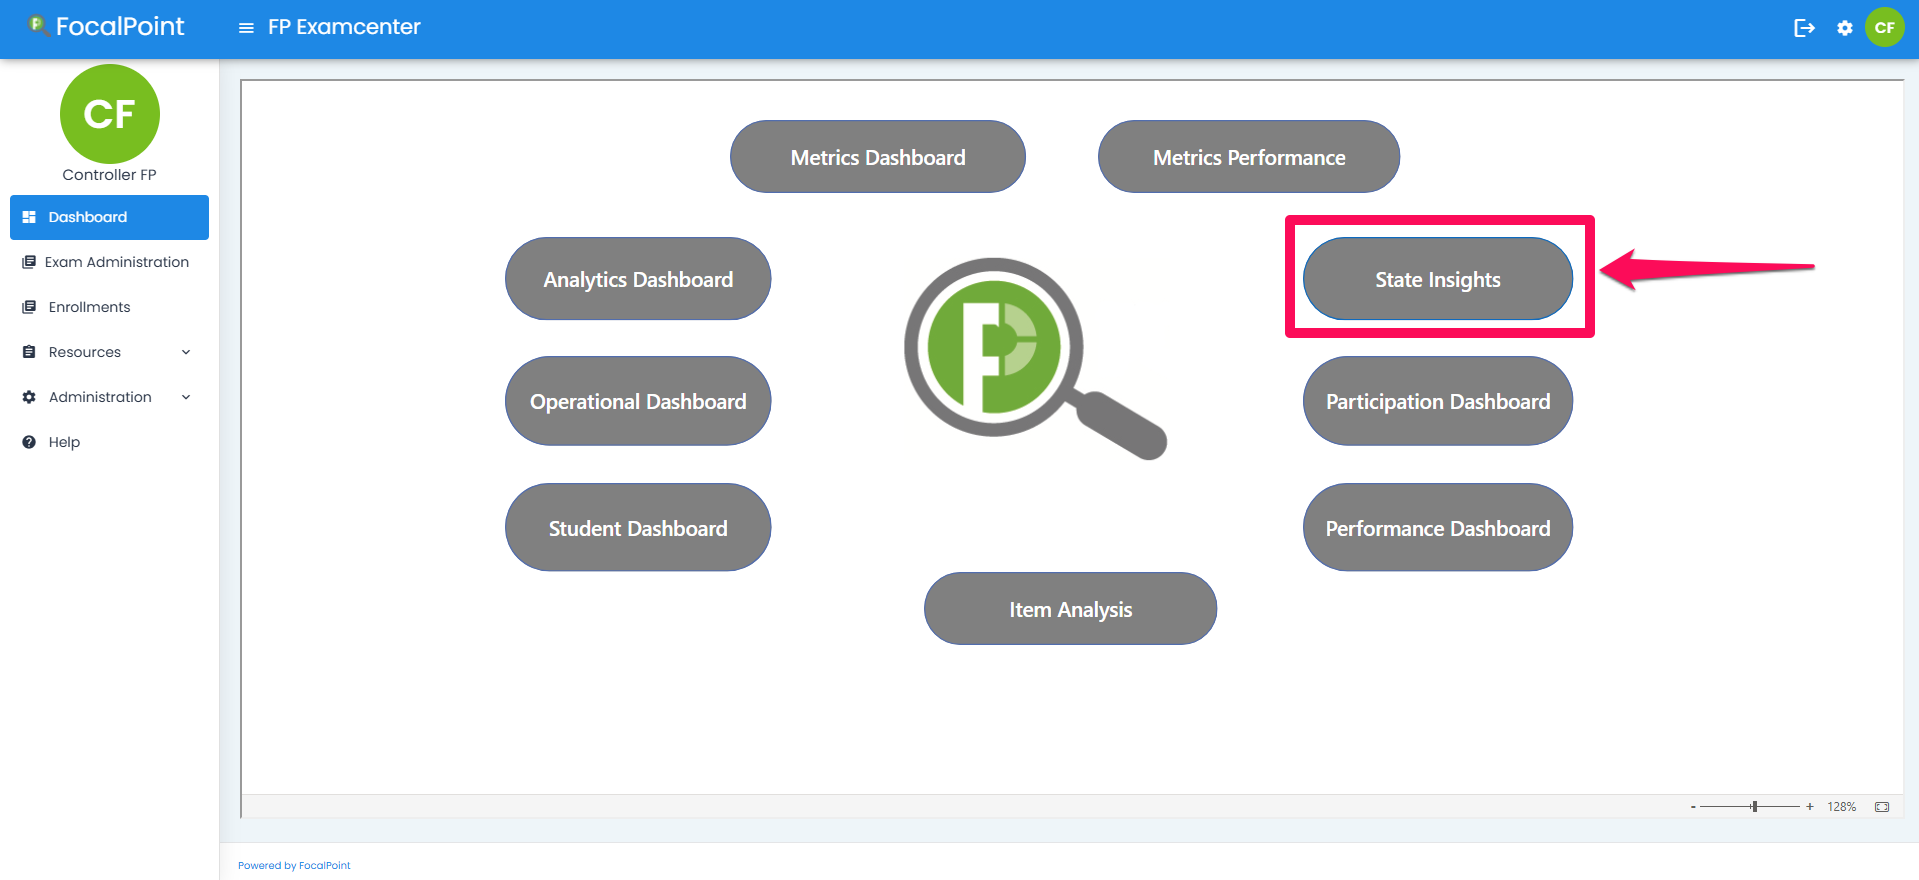This screenshot has height=880, width=1919.
Task: Click the Enrollments sidebar icon
Action: tap(29, 307)
